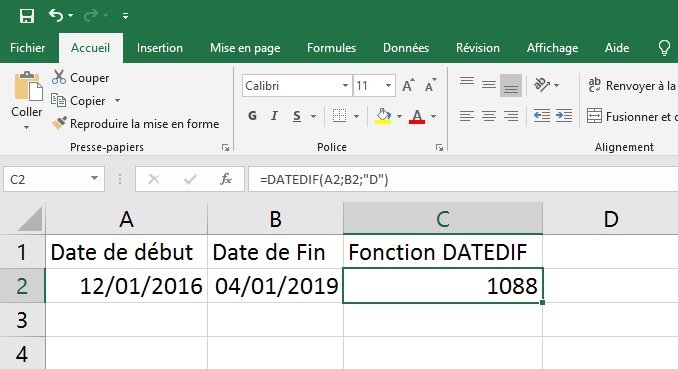Click the greyed-out Redo arrow

[x=91, y=16]
